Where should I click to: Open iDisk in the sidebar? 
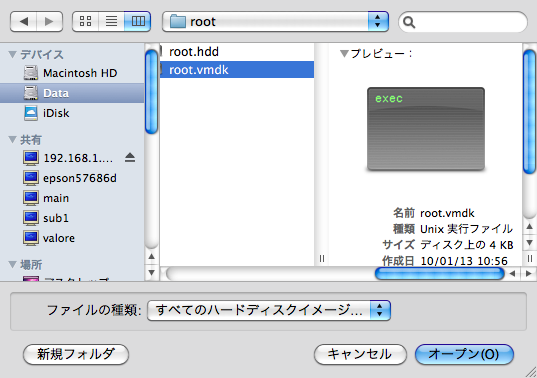[72, 113]
